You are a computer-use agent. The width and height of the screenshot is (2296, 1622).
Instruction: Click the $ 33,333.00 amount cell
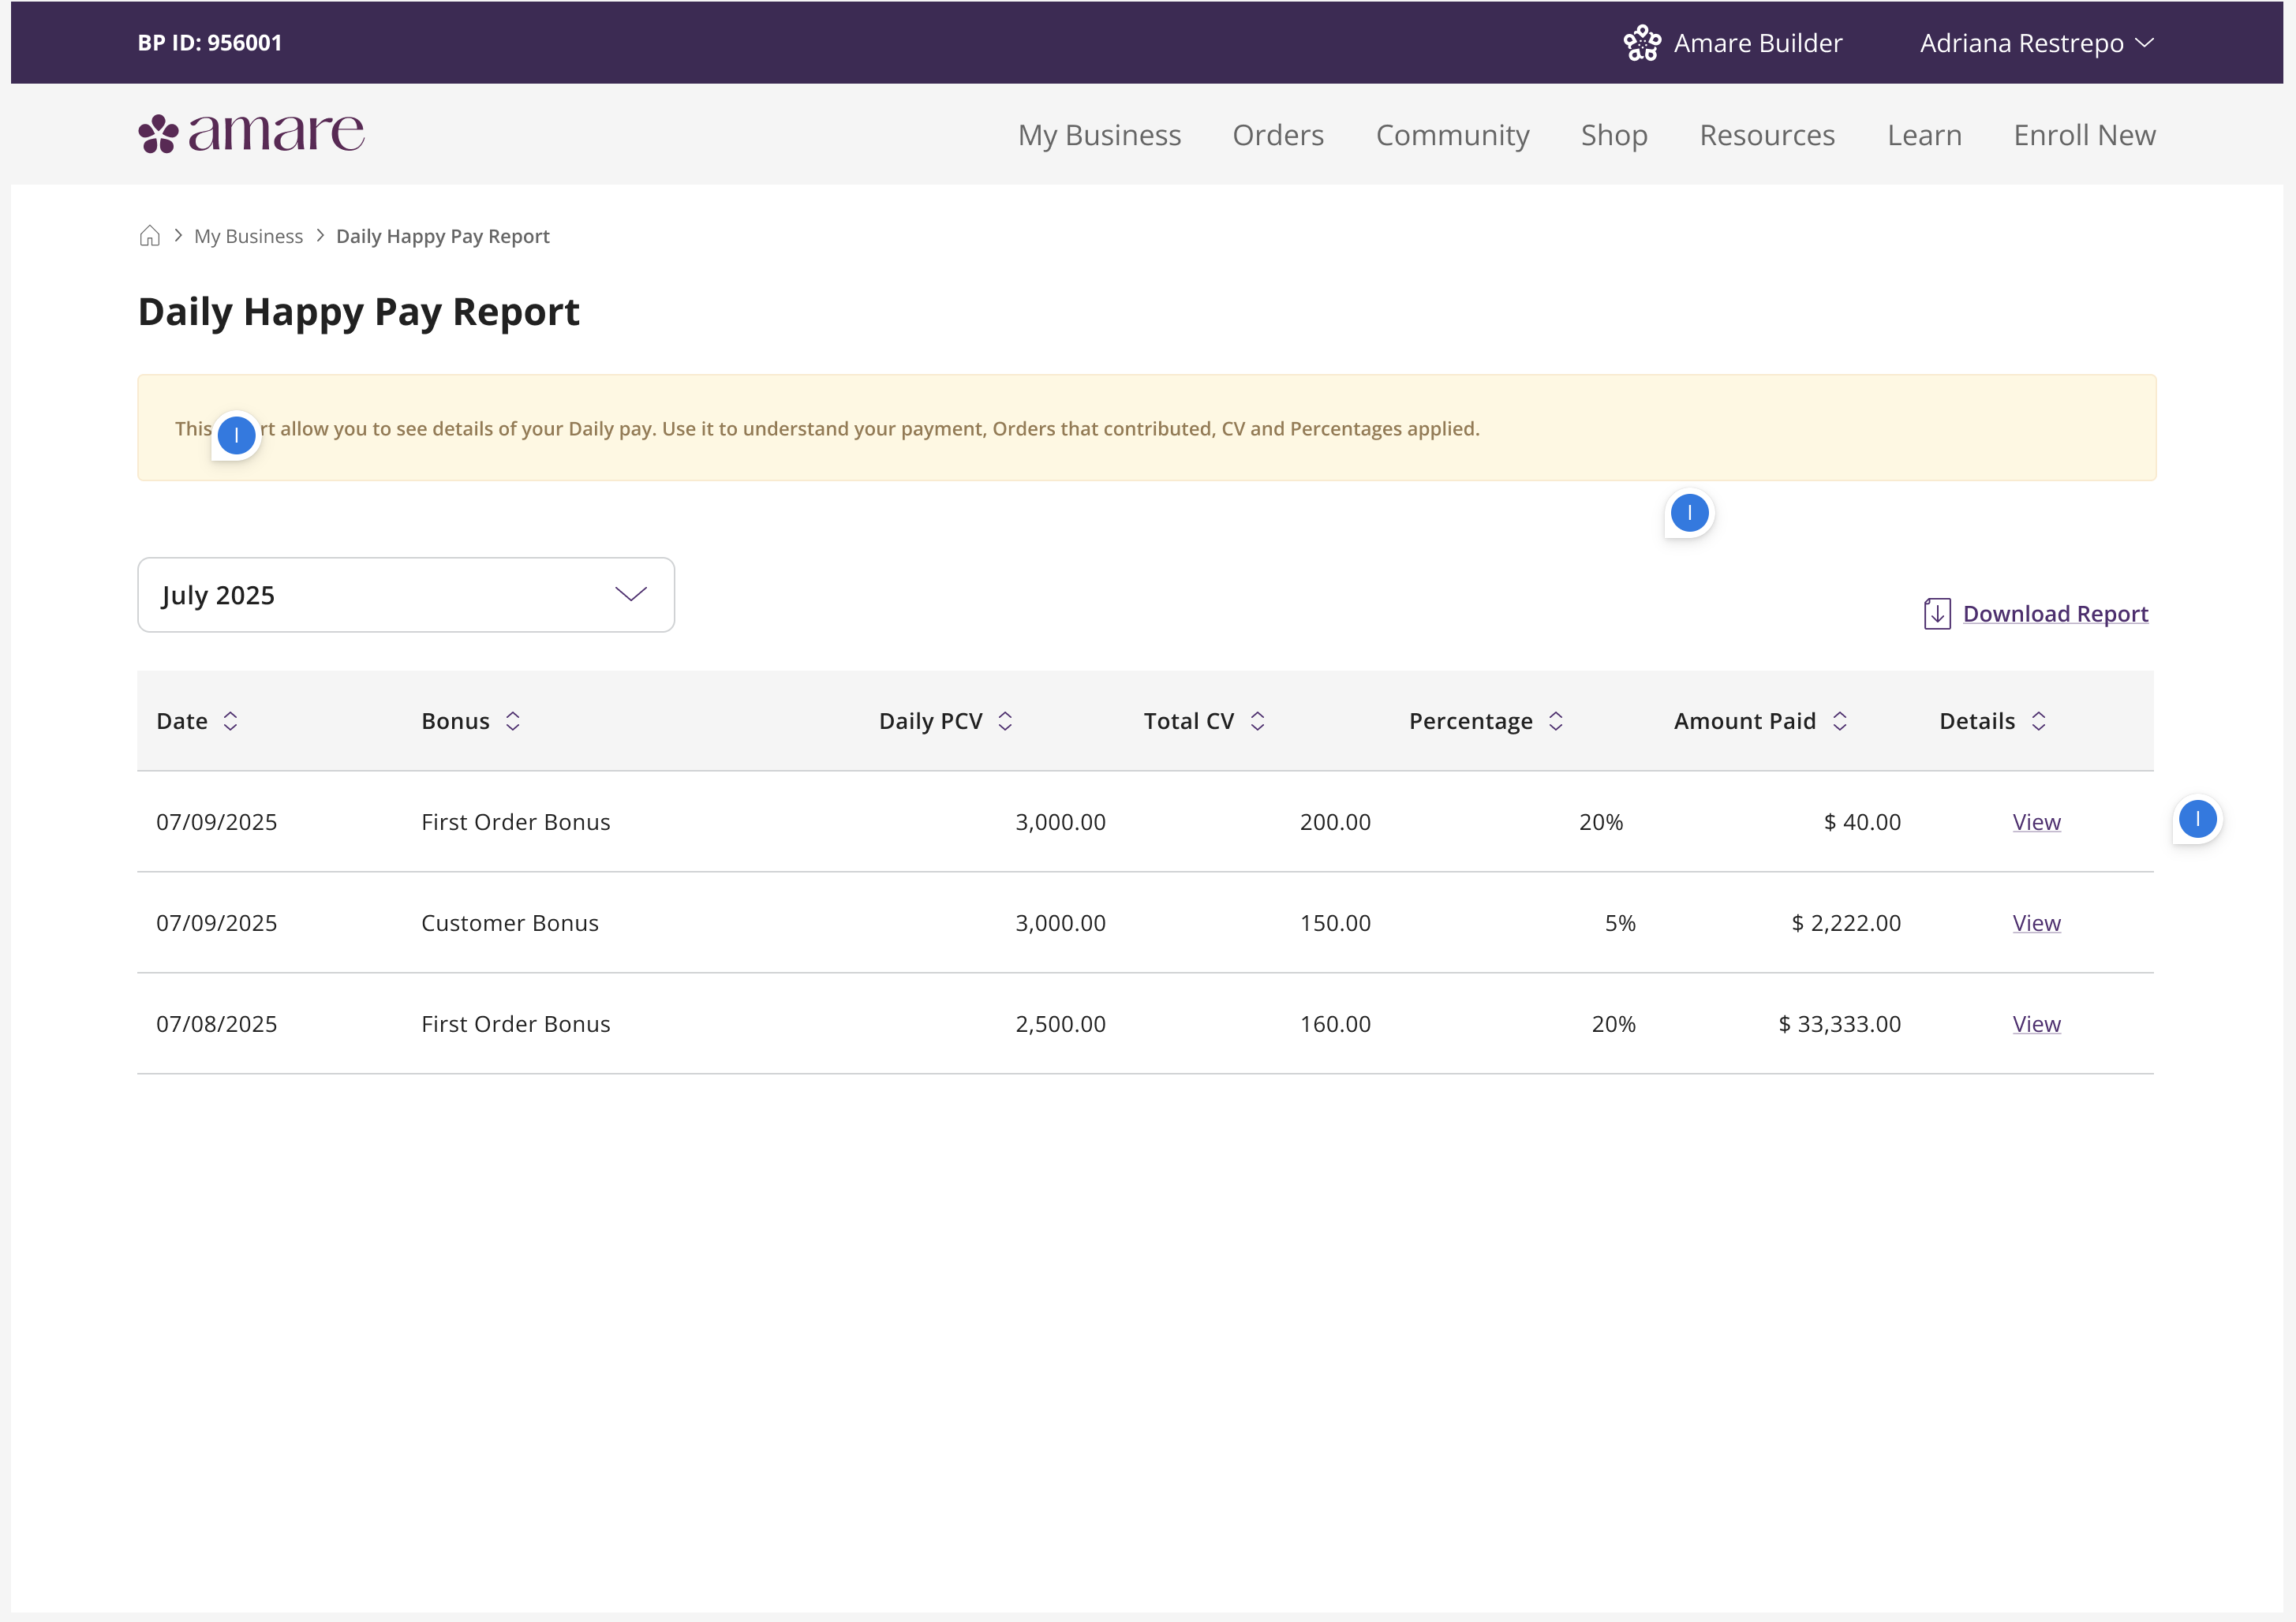[x=1839, y=1024]
